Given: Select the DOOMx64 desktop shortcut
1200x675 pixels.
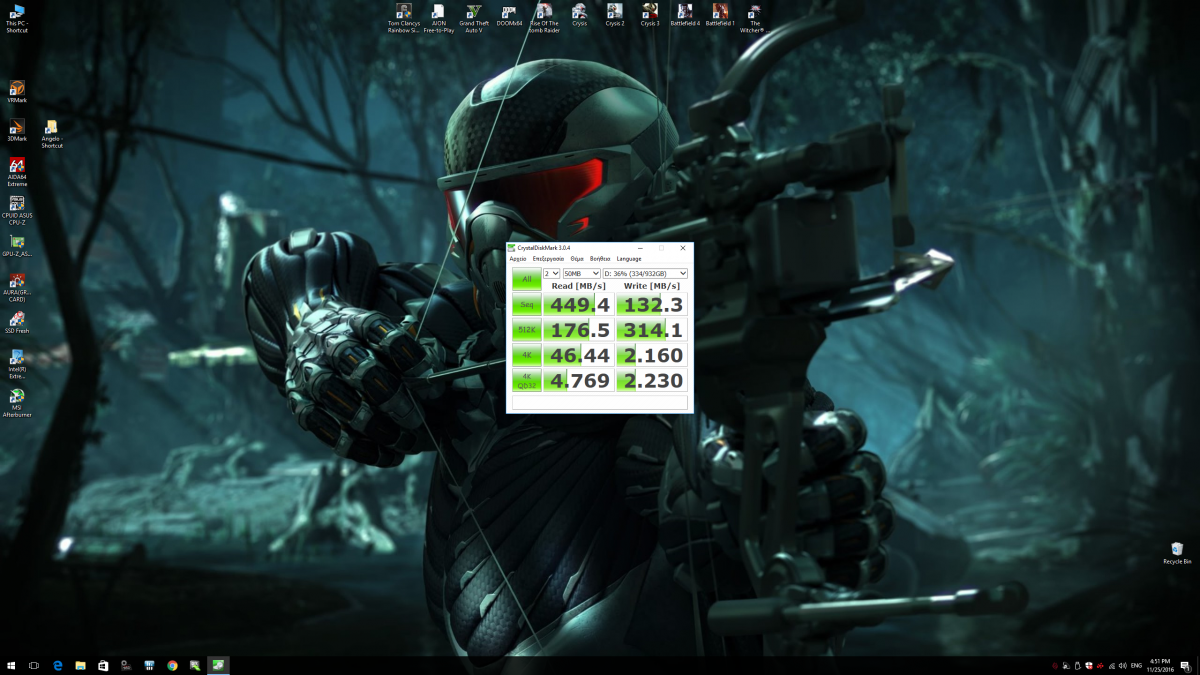Looking at the screenshot, I should click(509, 15).
